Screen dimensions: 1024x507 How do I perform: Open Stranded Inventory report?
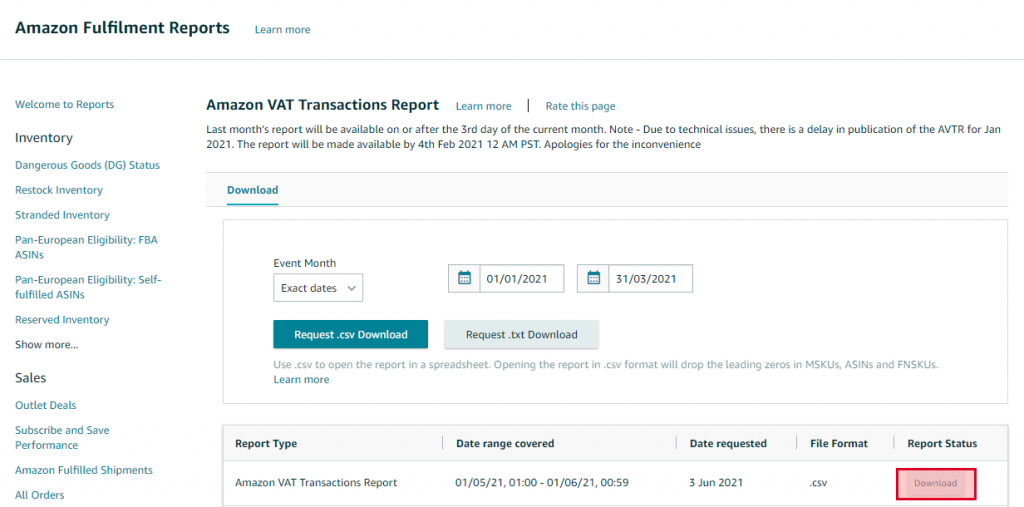click(x=63, y=215)
